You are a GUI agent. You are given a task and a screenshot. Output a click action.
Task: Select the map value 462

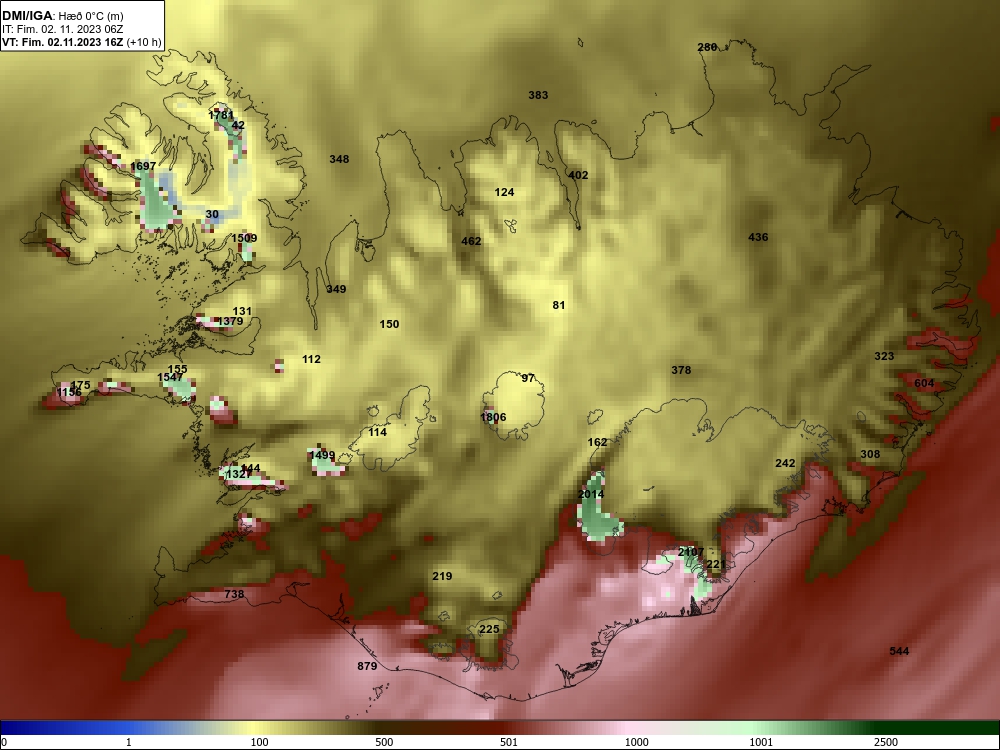tap(471, 241)
